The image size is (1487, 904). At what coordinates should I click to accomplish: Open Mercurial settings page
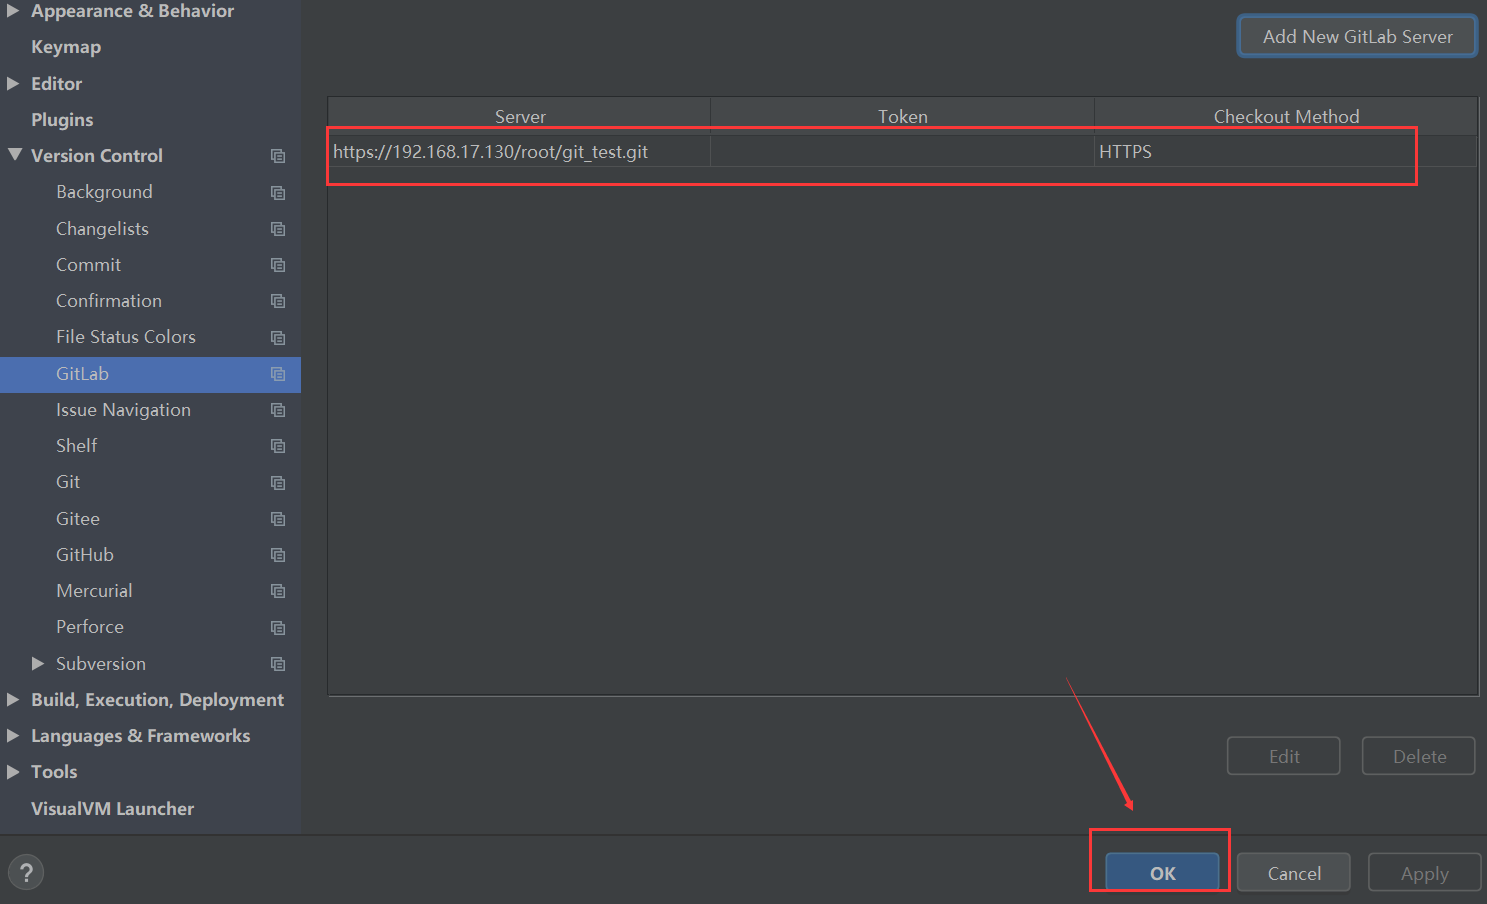94,591
